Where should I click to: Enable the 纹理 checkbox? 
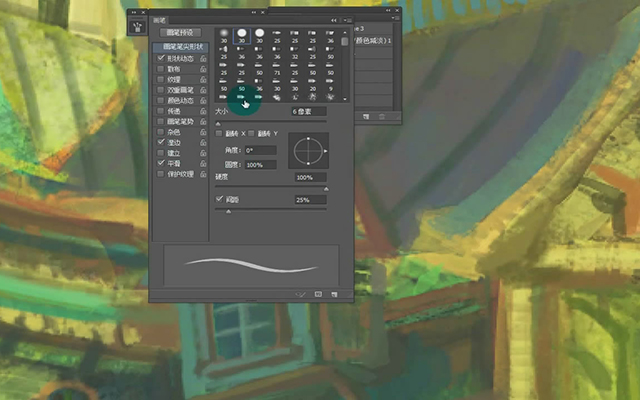coord(161,79)
